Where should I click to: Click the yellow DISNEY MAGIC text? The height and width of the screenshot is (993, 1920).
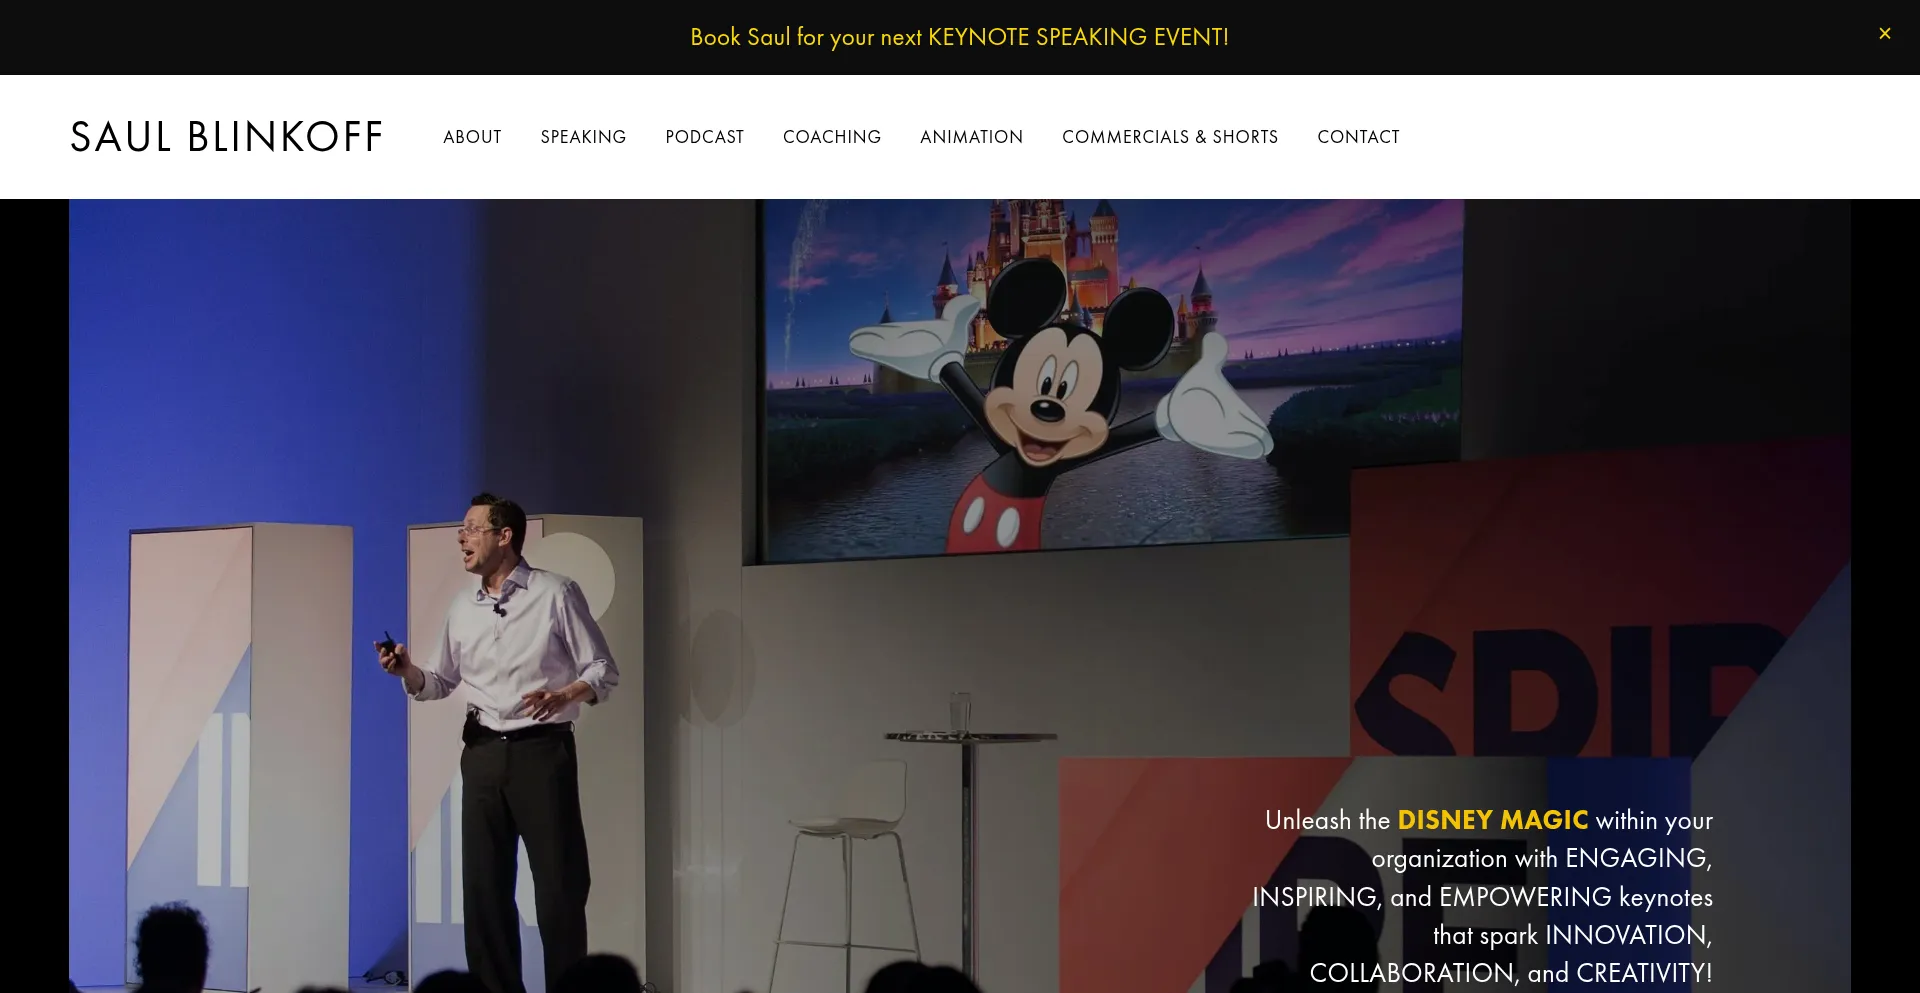pos(1492,820)
